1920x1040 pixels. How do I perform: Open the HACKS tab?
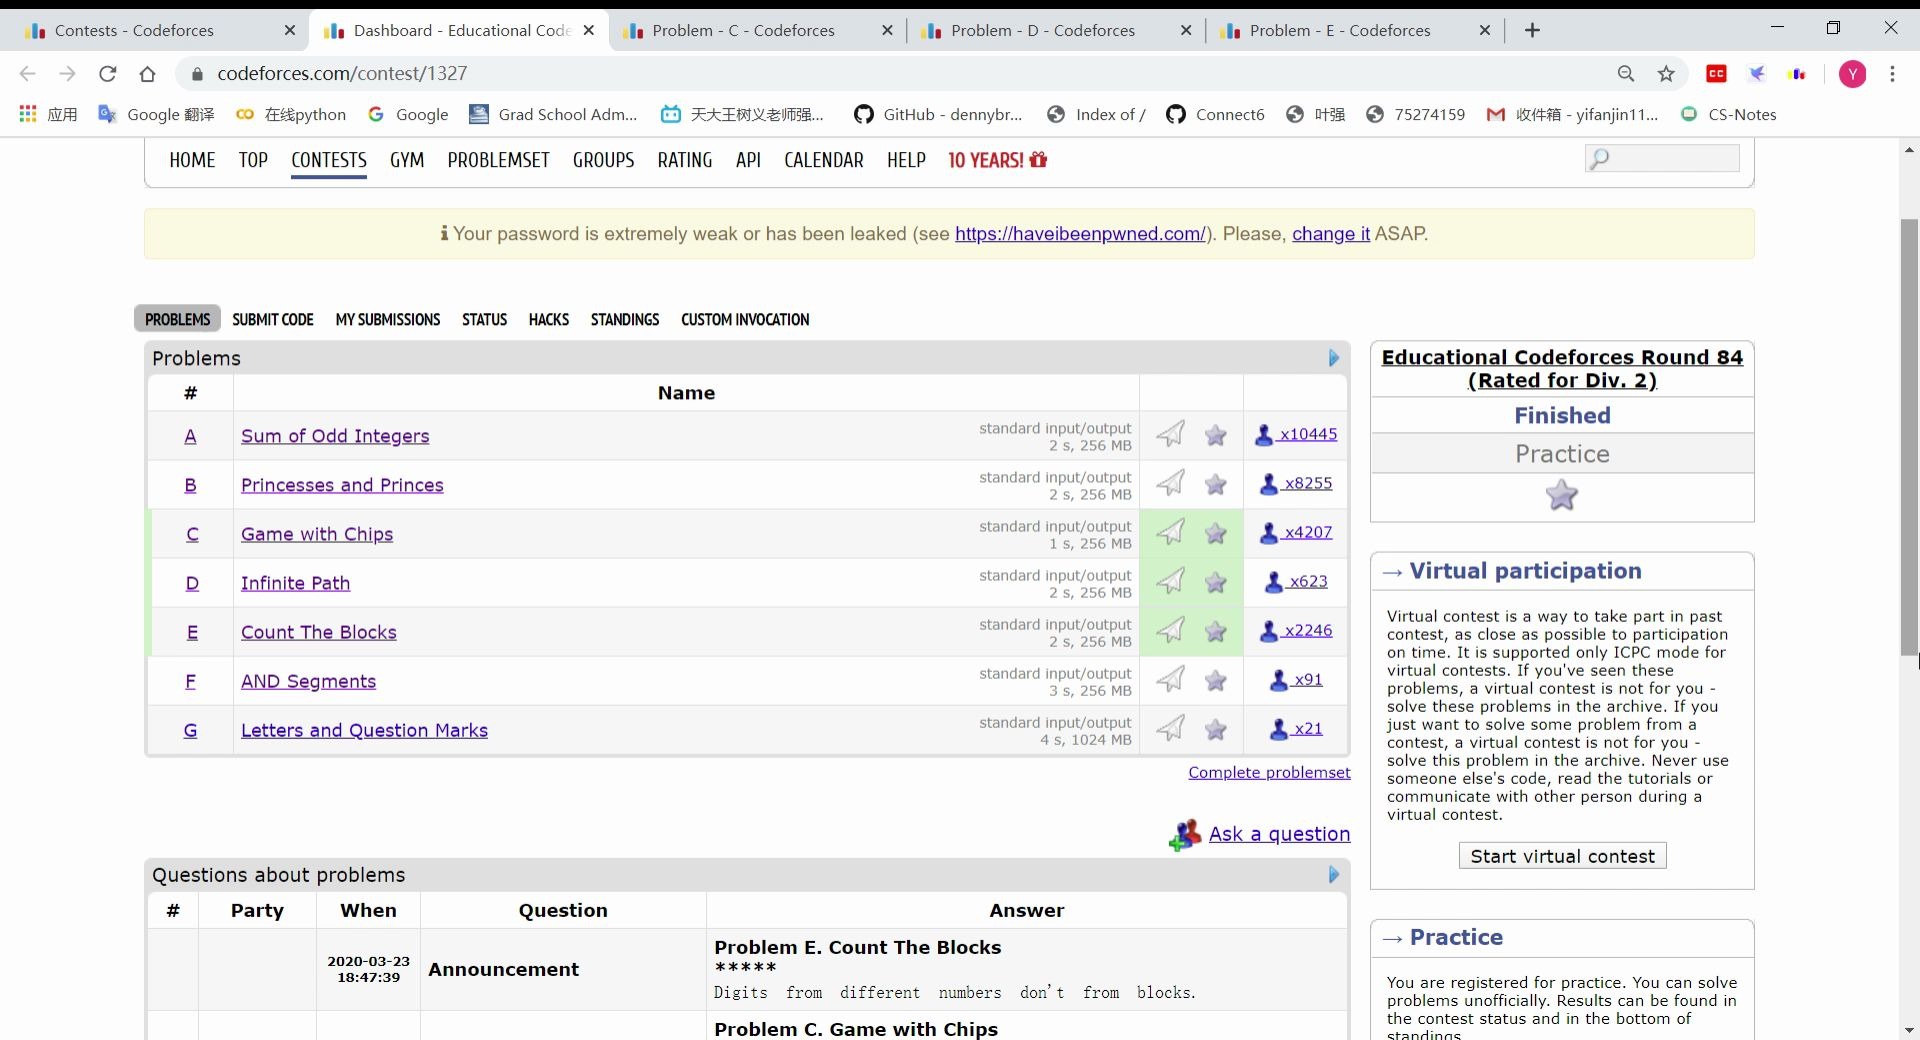(549, 319)
